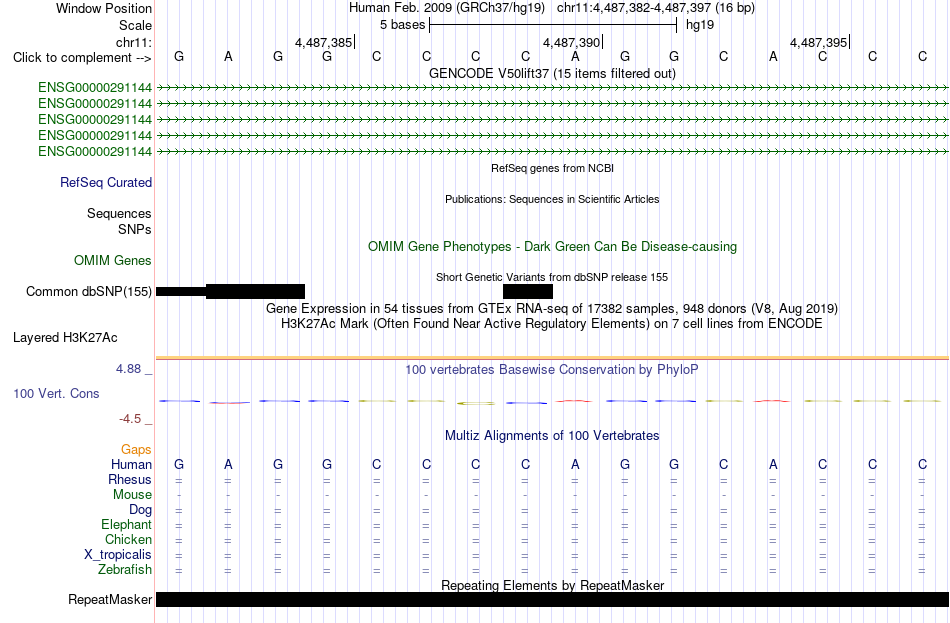The width and height of the screenshot is (950, 623).
Task: Click the wide black dbSNP variant block on the left
Action: point(255,292)
